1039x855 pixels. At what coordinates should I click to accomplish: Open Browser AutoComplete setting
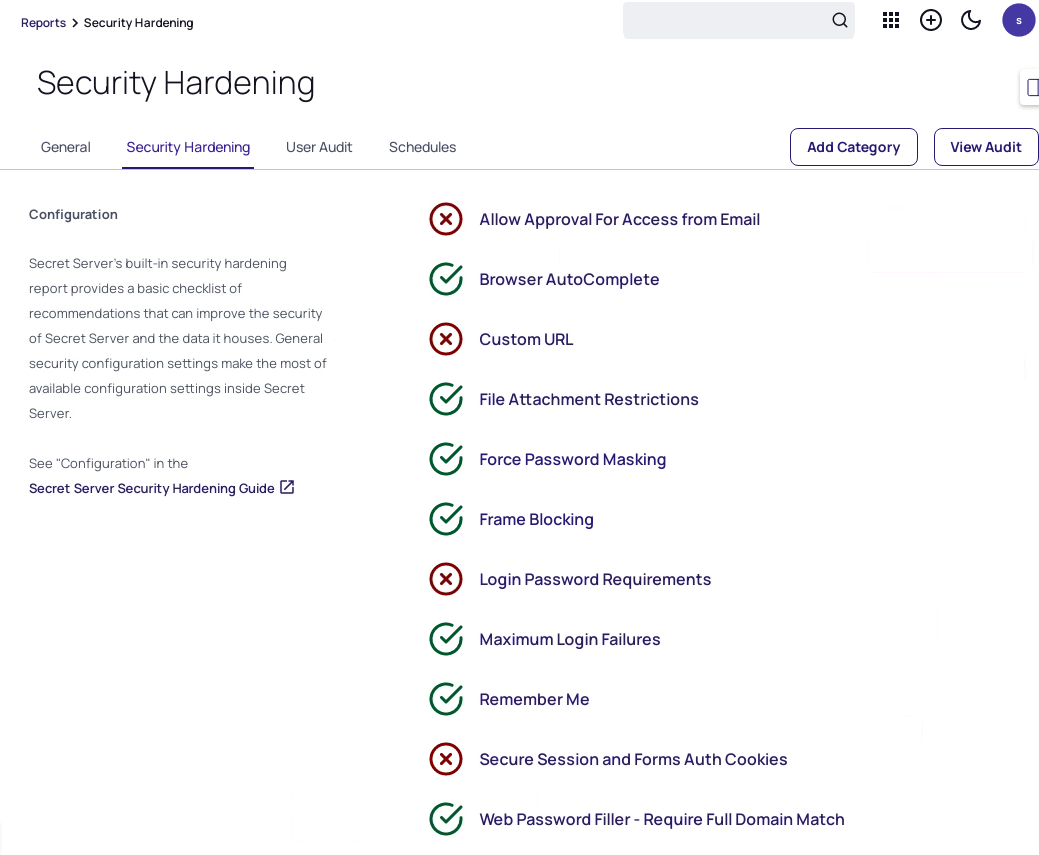coord(569,279)
